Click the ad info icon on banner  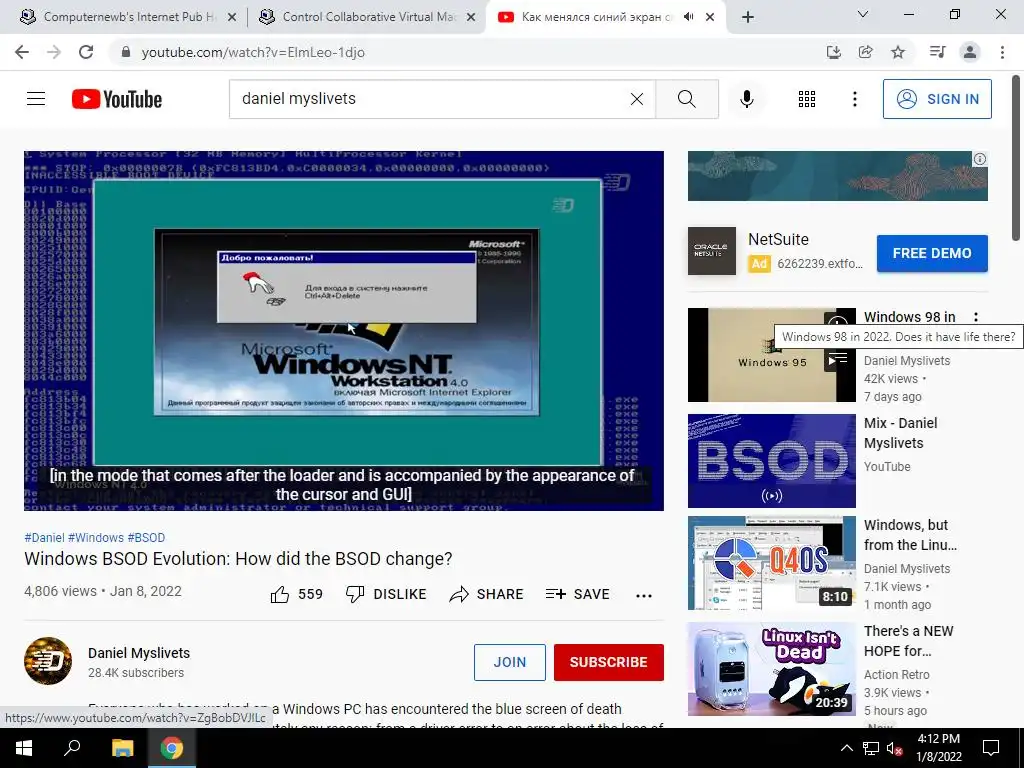980,159
